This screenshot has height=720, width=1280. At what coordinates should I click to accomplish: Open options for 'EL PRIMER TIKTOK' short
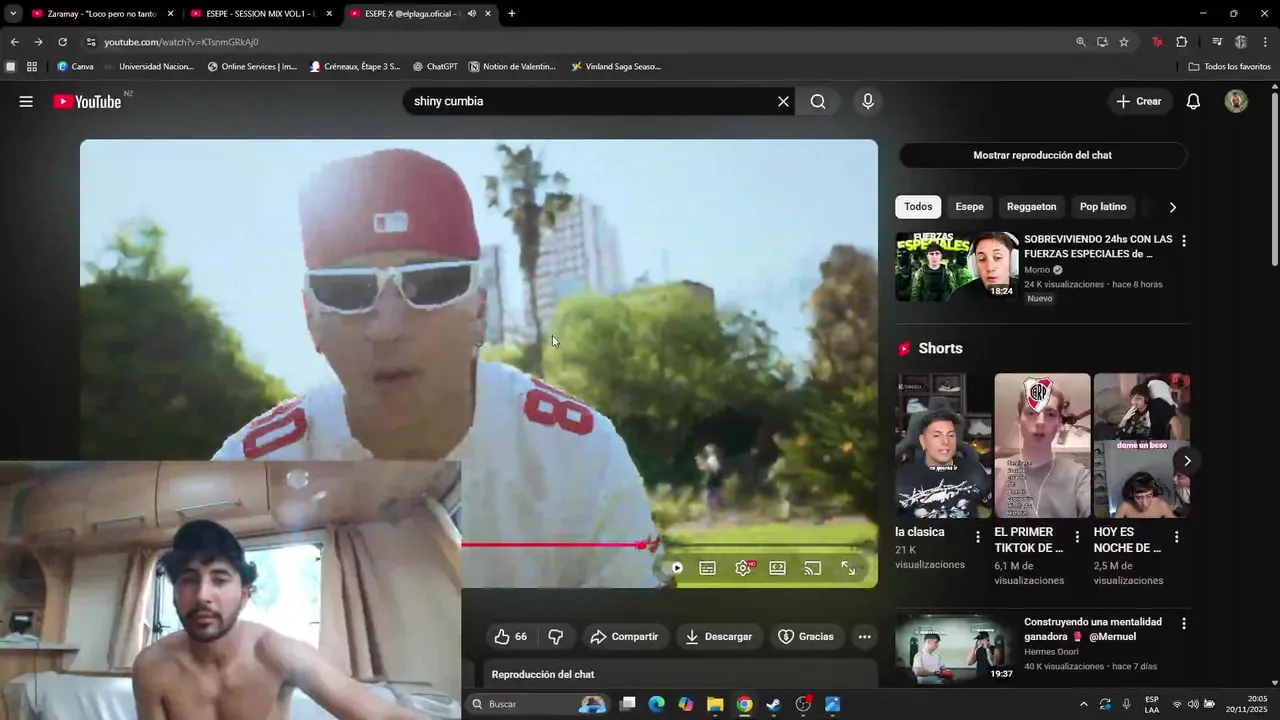click(1077, 537)
